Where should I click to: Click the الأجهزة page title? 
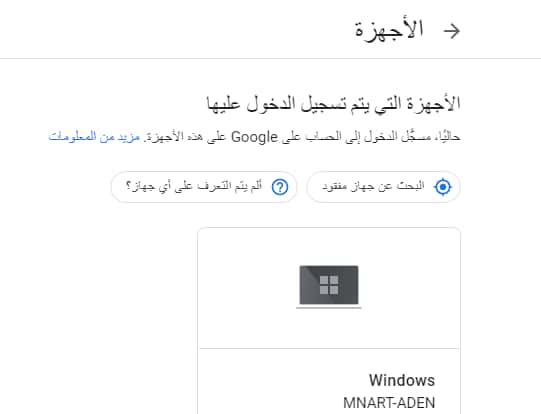point(389,30)
